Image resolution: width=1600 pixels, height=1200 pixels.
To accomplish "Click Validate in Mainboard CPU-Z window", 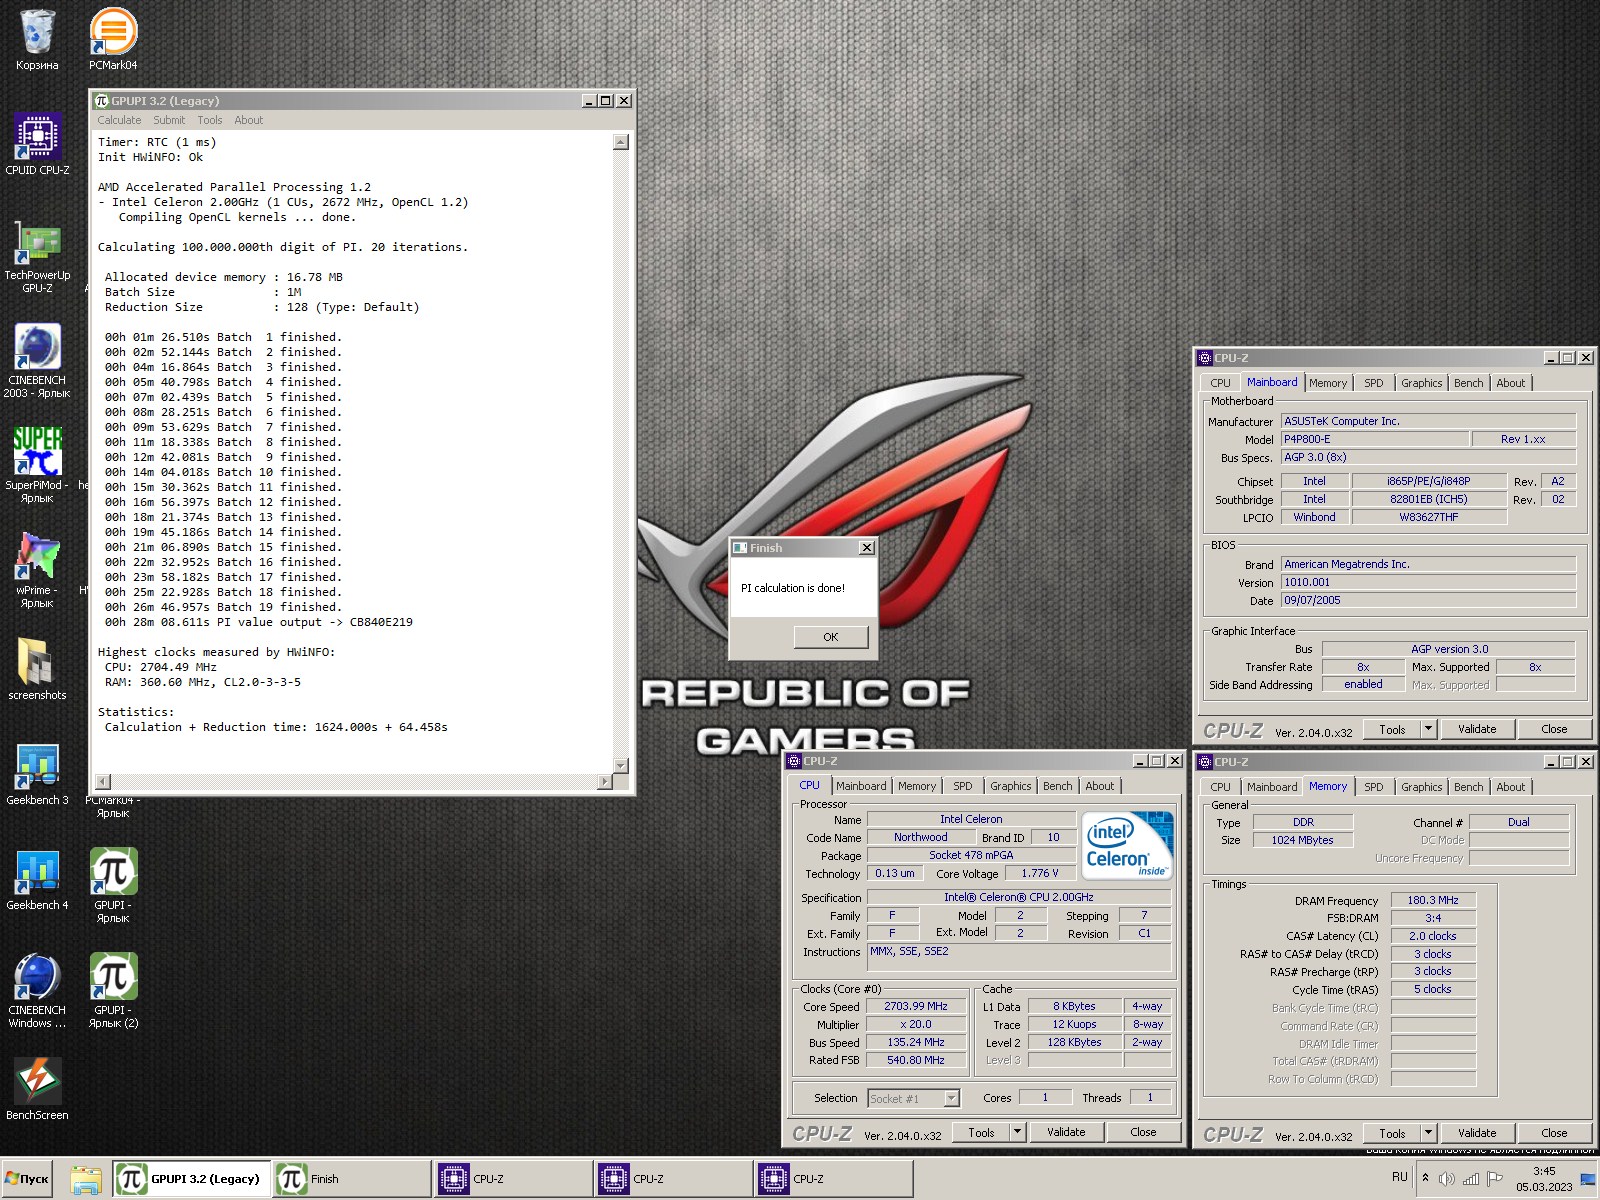I will click(1477, 729).
